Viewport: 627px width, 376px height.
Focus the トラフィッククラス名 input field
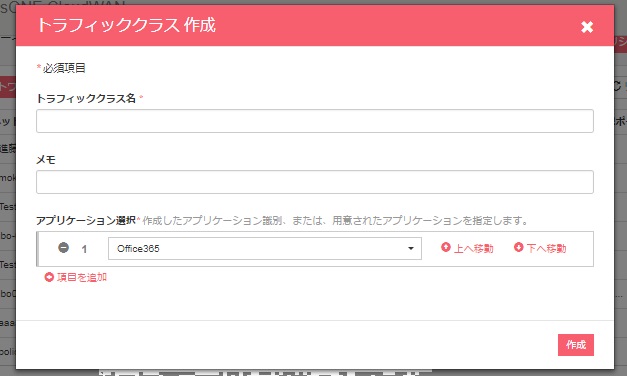click(x=315, y=121)
